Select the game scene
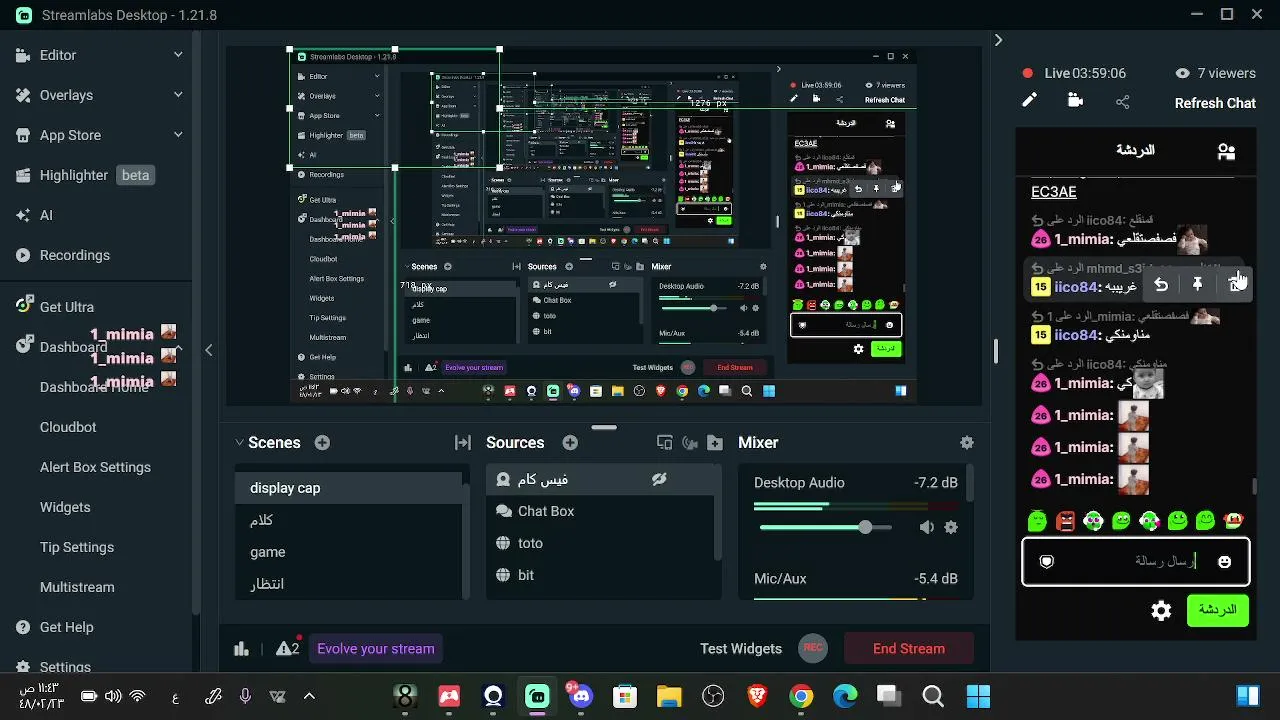This screenshot has height=720, width=1280. coord(349,552)
